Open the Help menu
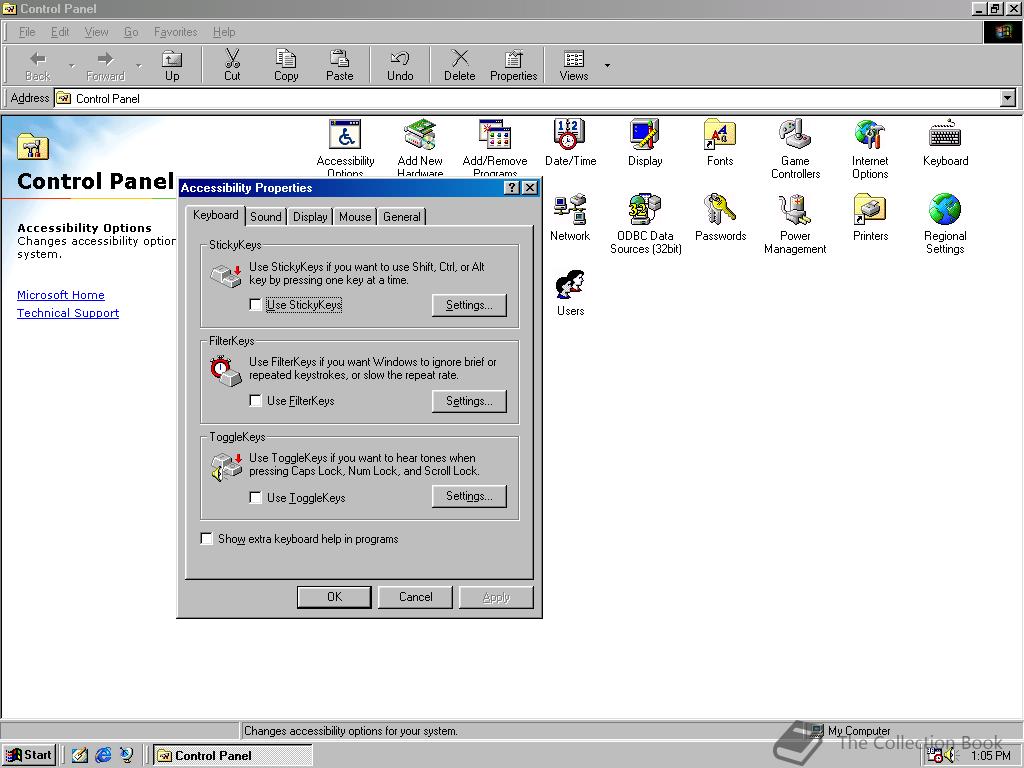The height and width of the screenshot is (768, 1024). click(224, 32)
